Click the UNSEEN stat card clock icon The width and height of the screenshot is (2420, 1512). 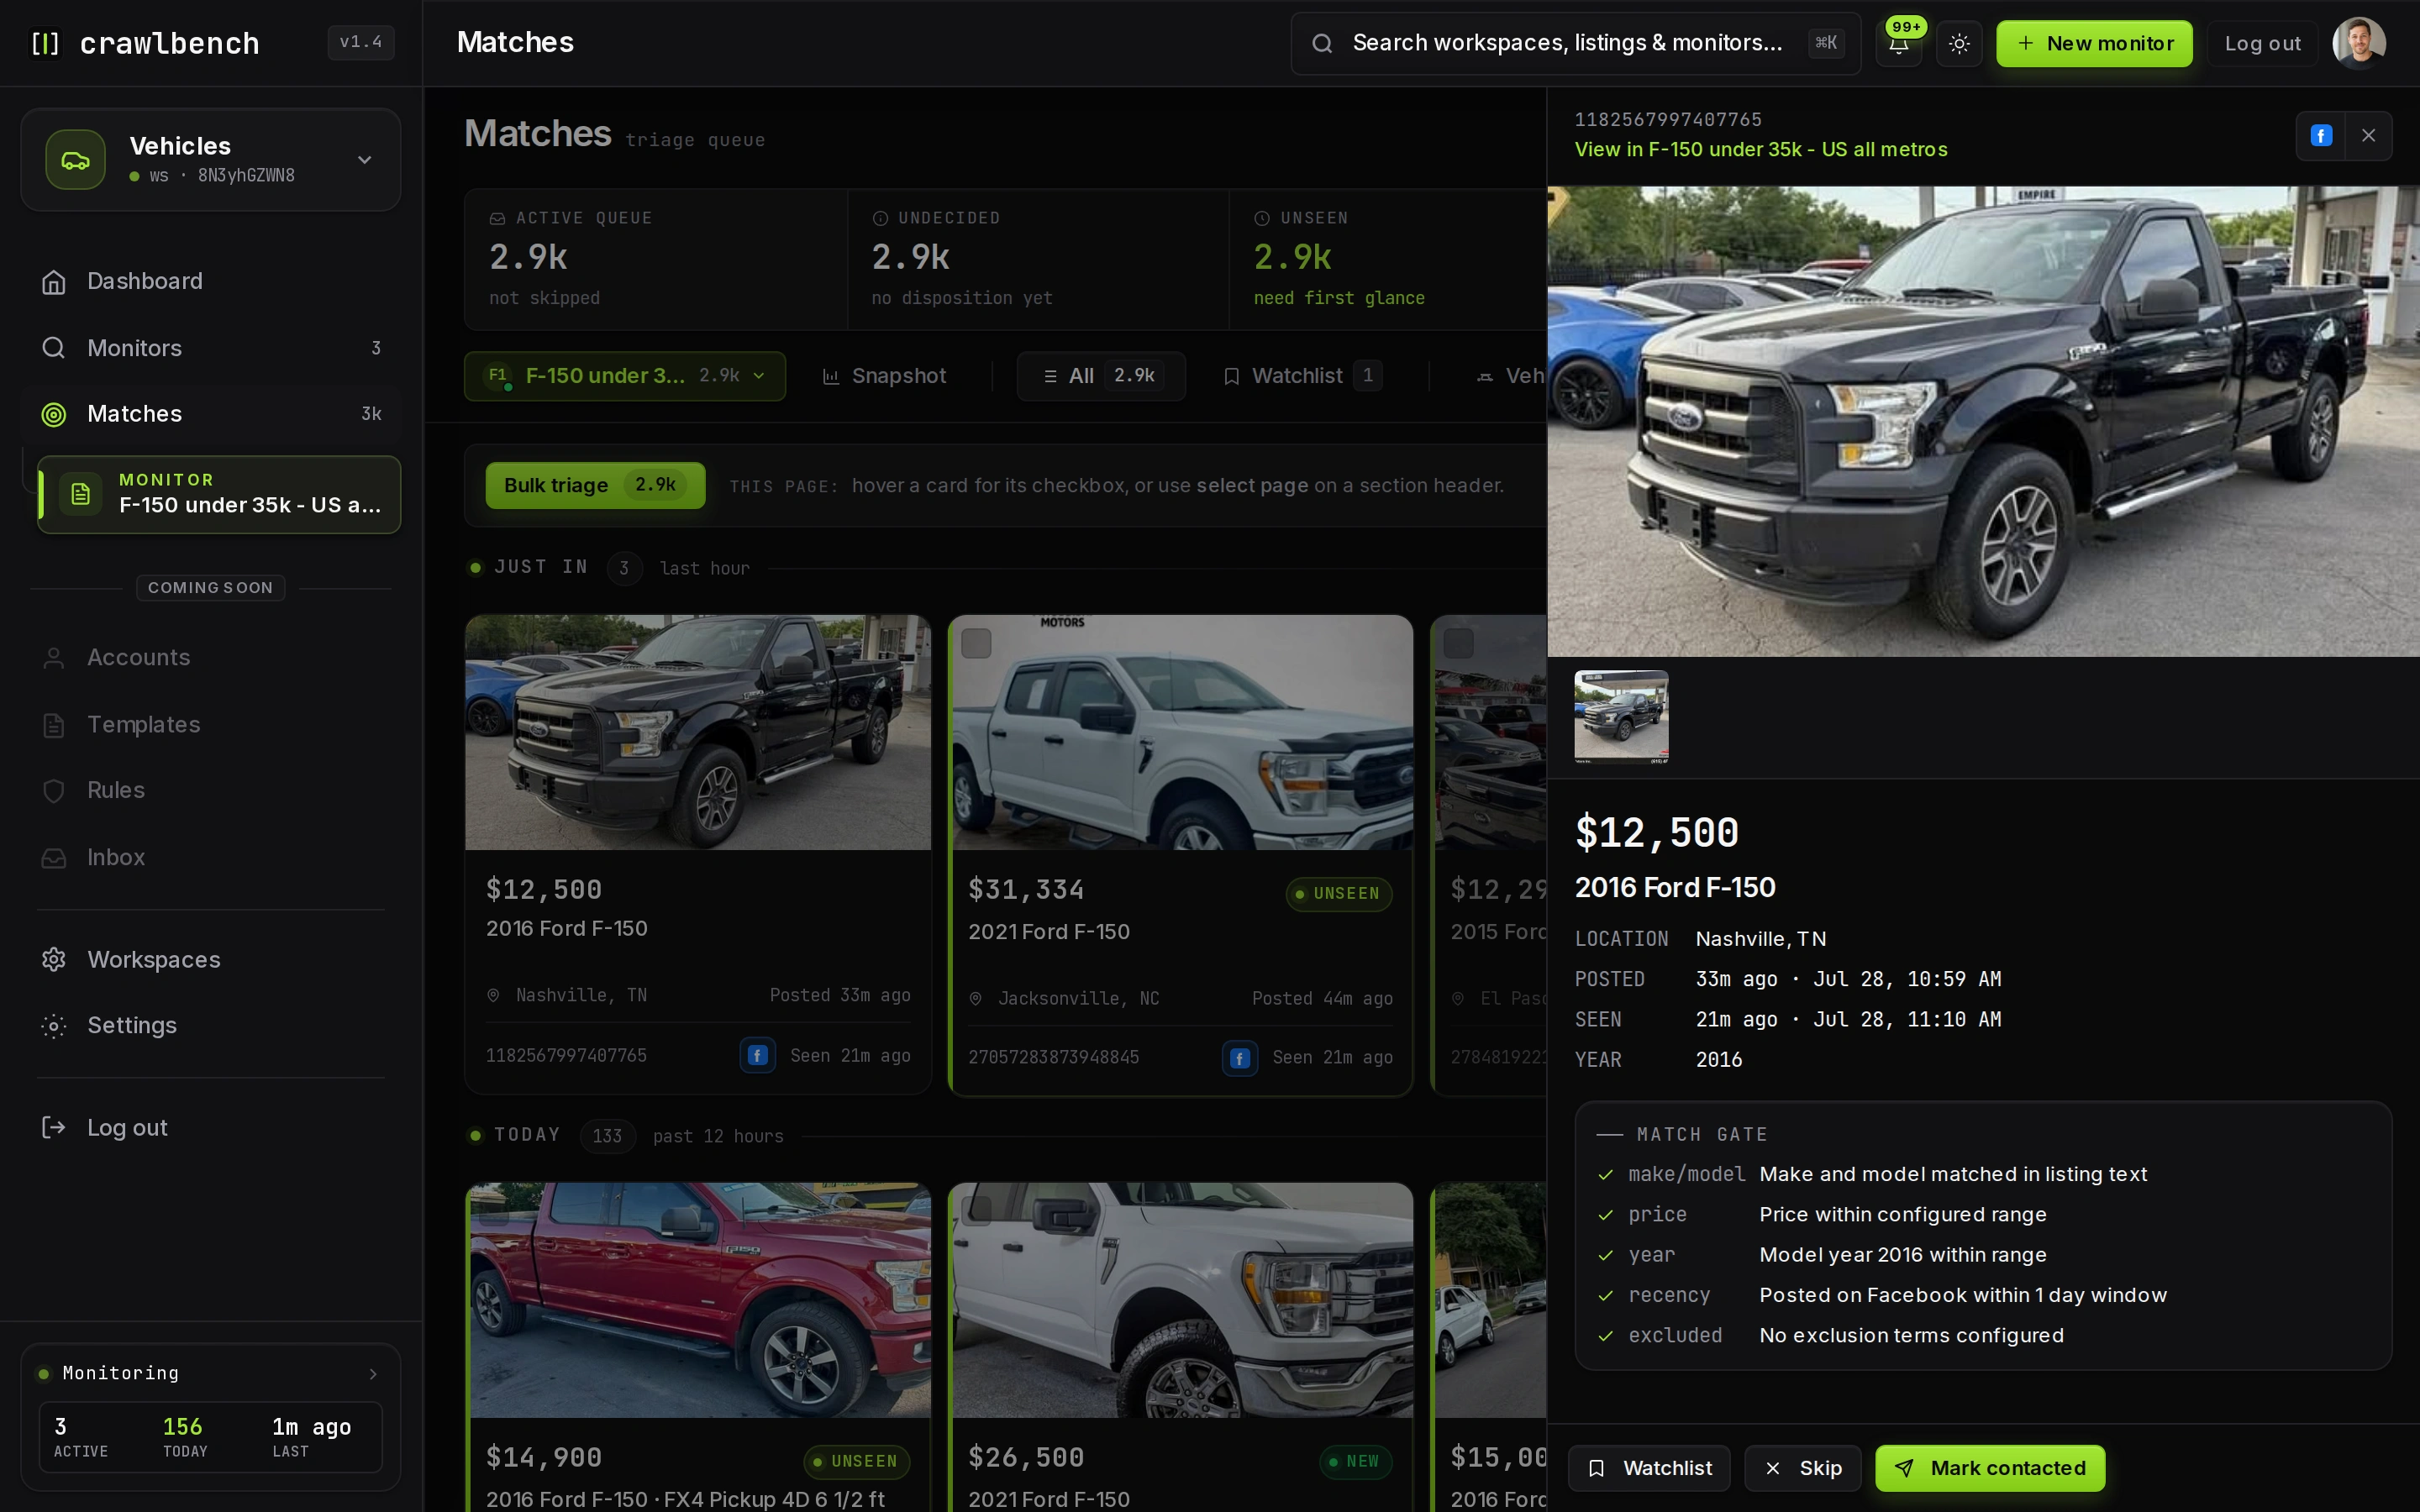[1262, 218]
